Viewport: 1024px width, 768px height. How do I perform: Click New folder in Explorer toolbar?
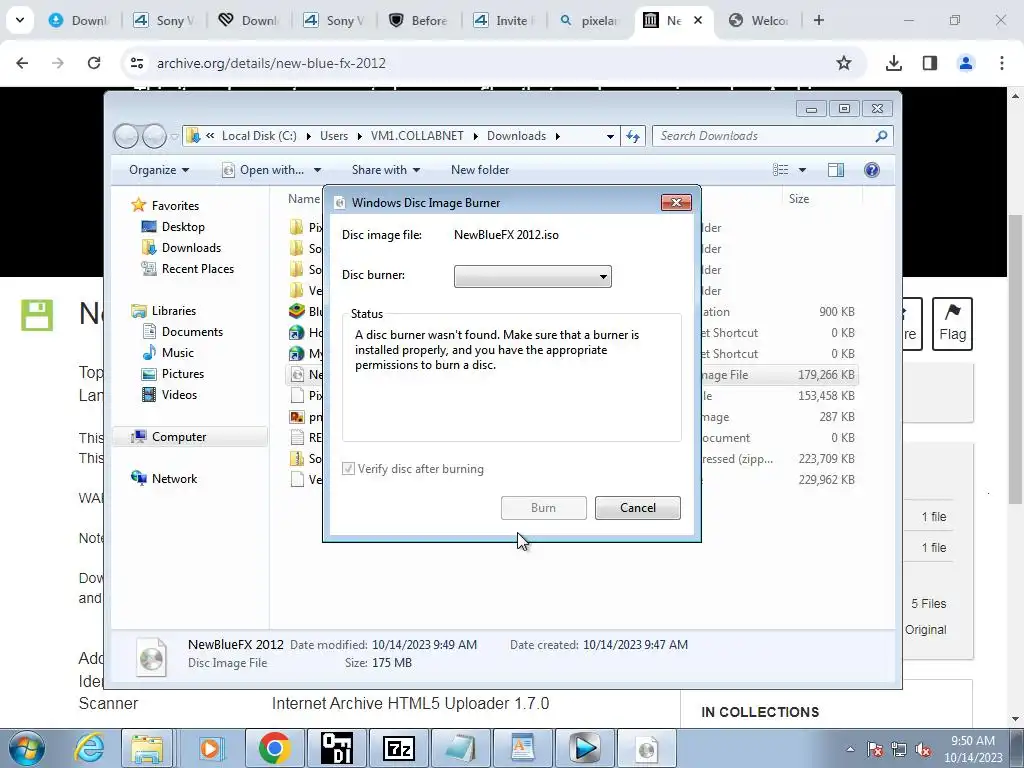[480, 170]
